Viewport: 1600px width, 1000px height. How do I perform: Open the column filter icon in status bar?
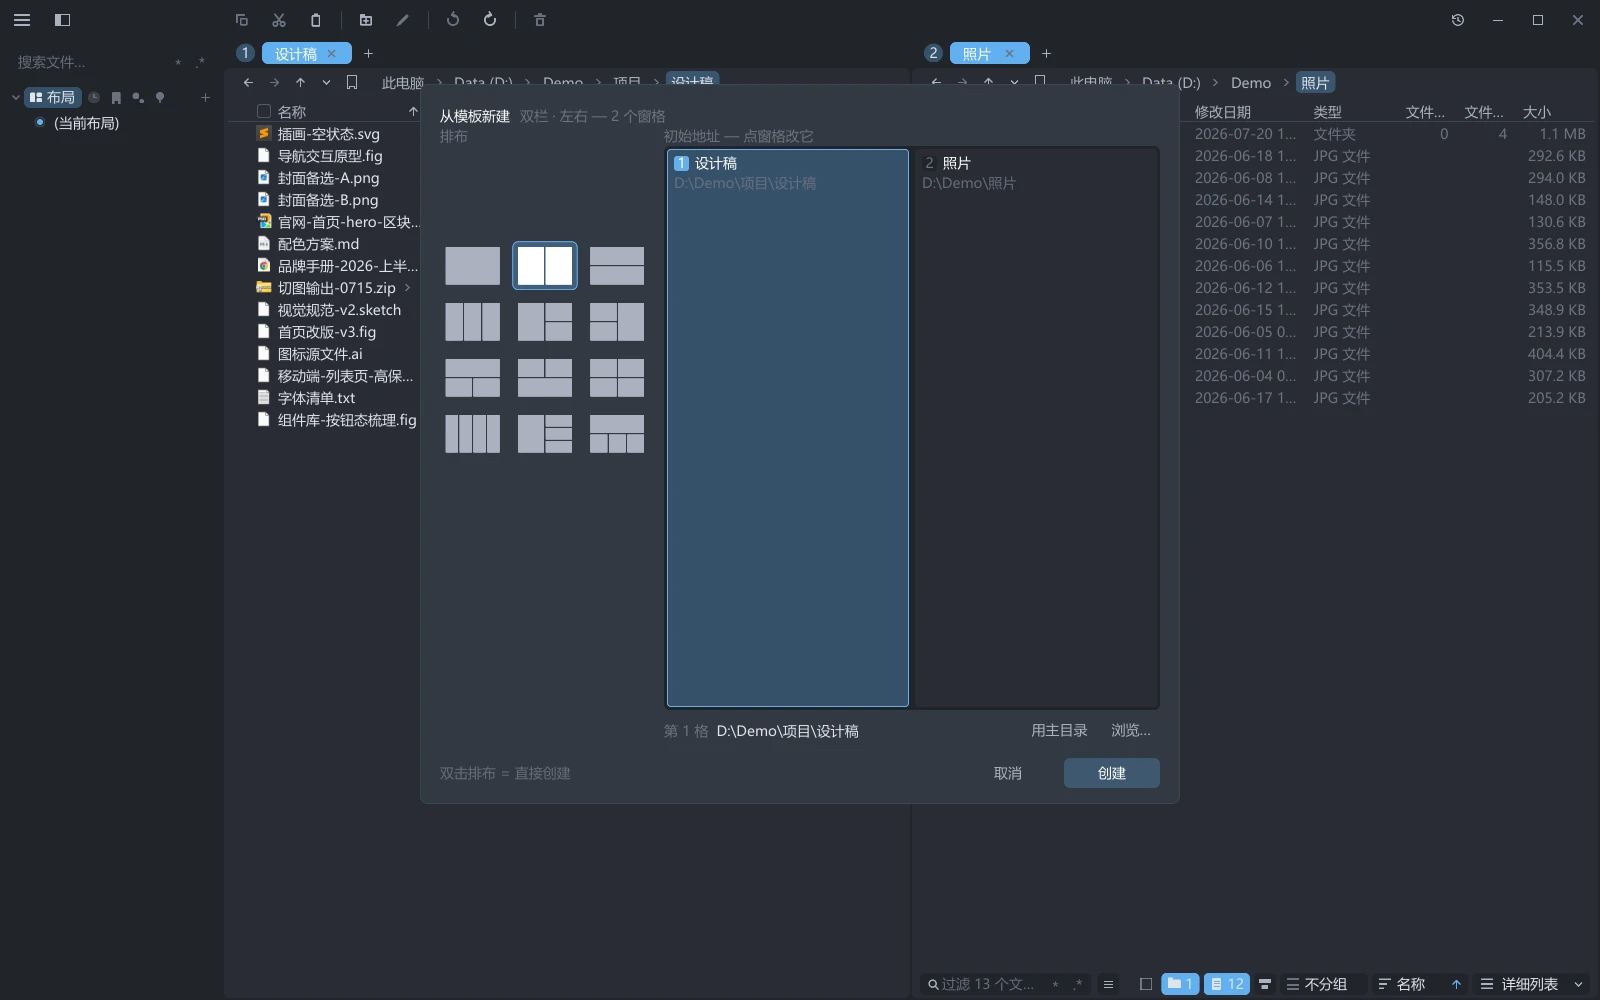tap(1265, 984)
